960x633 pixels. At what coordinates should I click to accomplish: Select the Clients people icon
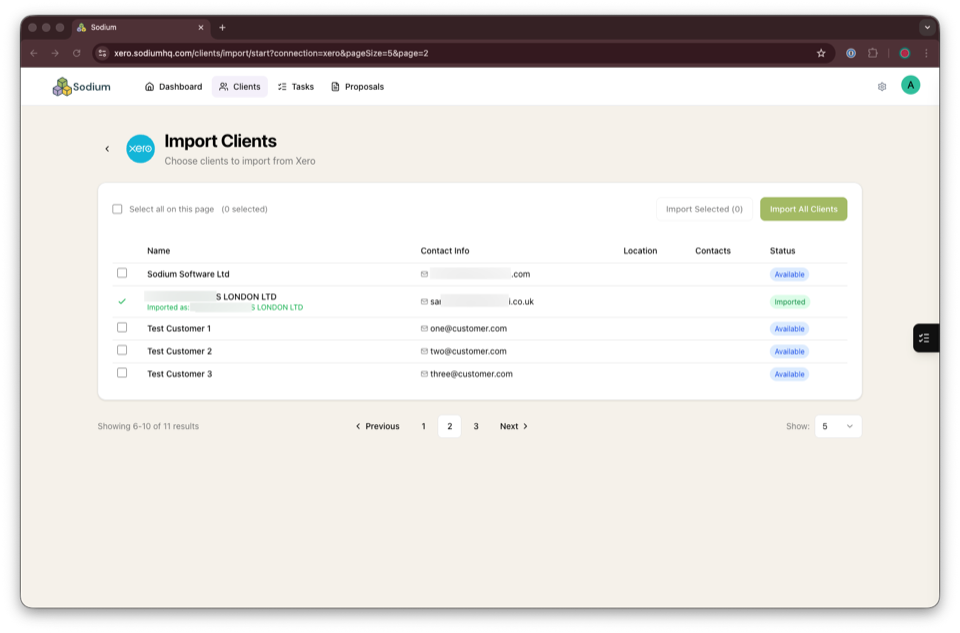click(222, 86)
